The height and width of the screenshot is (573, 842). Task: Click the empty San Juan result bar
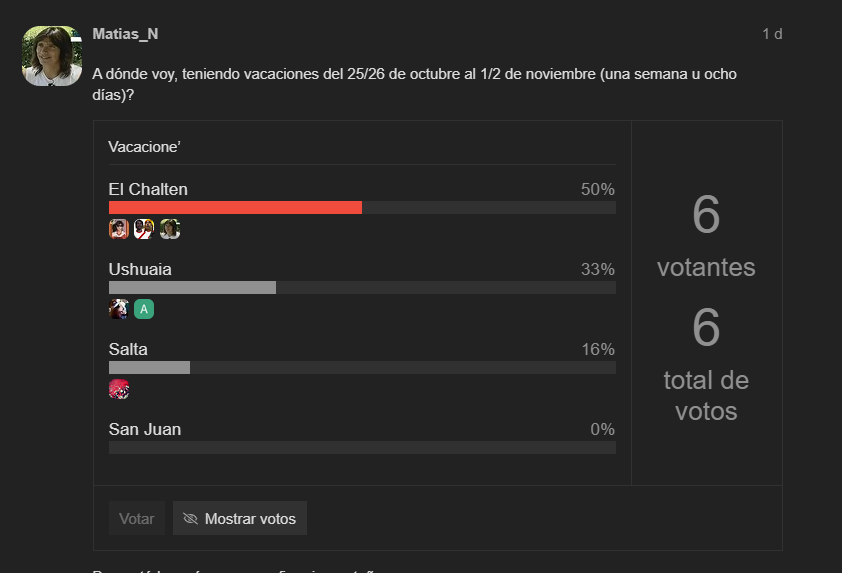(362, 447)
